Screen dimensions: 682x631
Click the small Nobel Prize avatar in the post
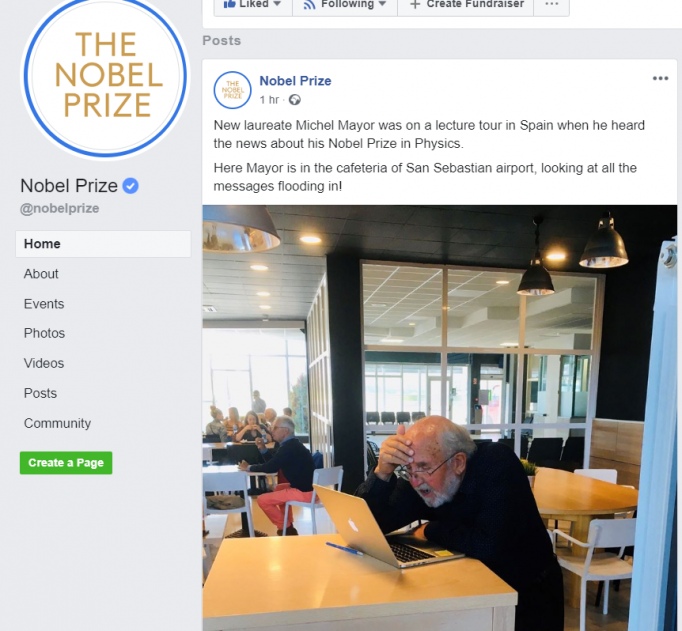[233, 90]
